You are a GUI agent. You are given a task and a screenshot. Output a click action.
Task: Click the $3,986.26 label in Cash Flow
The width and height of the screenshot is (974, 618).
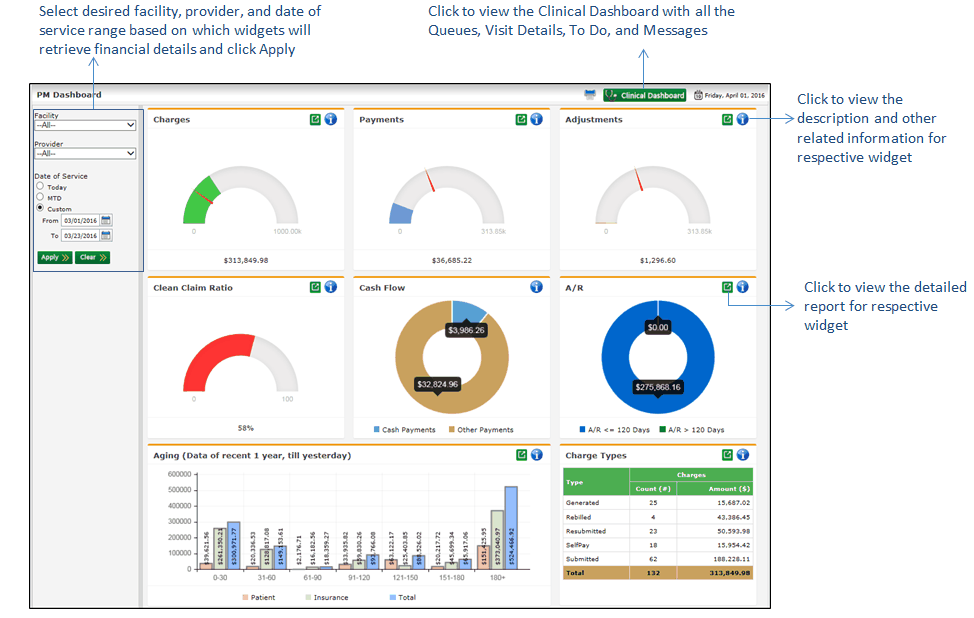click(x=467, y=330)
